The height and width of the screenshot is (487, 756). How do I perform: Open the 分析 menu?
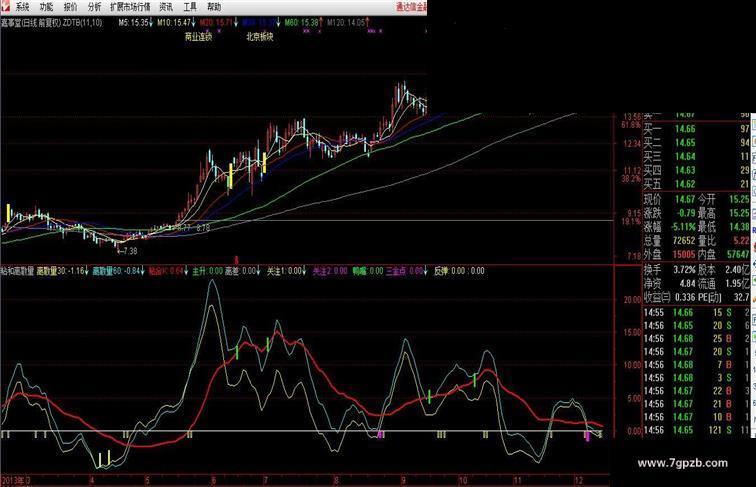(x=94, y=6)
